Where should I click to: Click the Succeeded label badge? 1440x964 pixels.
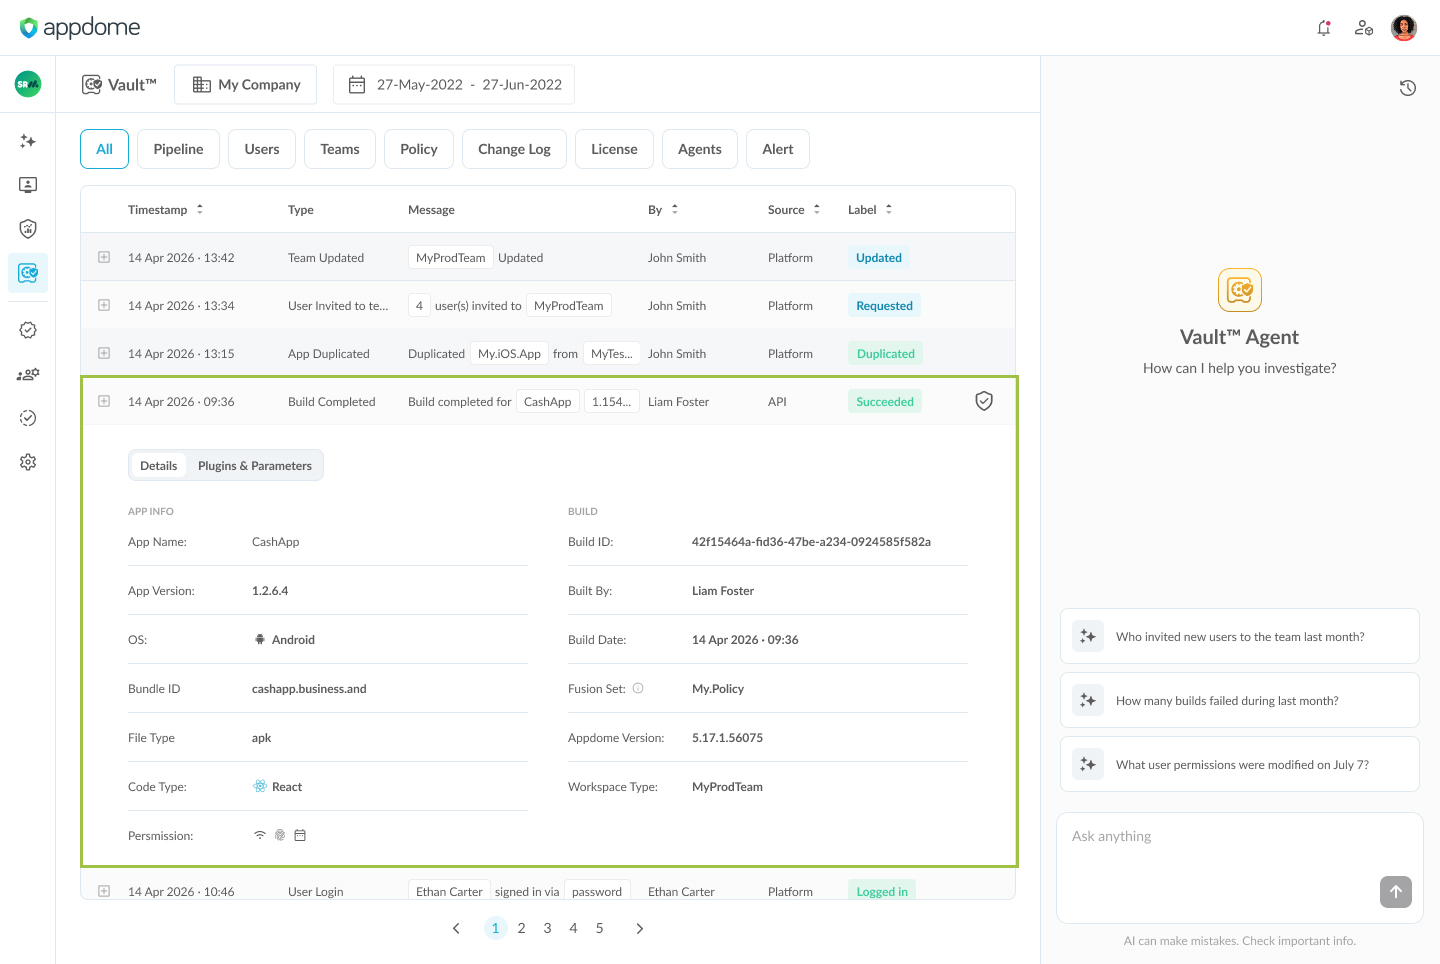pyautogui.click(x=885, y=401)
